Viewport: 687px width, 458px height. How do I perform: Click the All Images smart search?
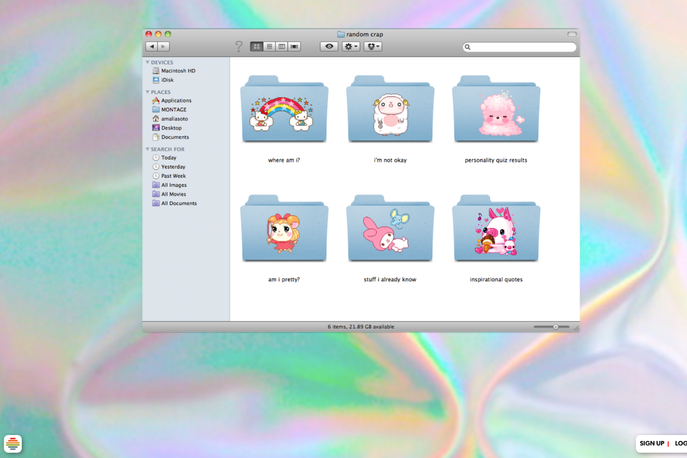coord(173,185)
